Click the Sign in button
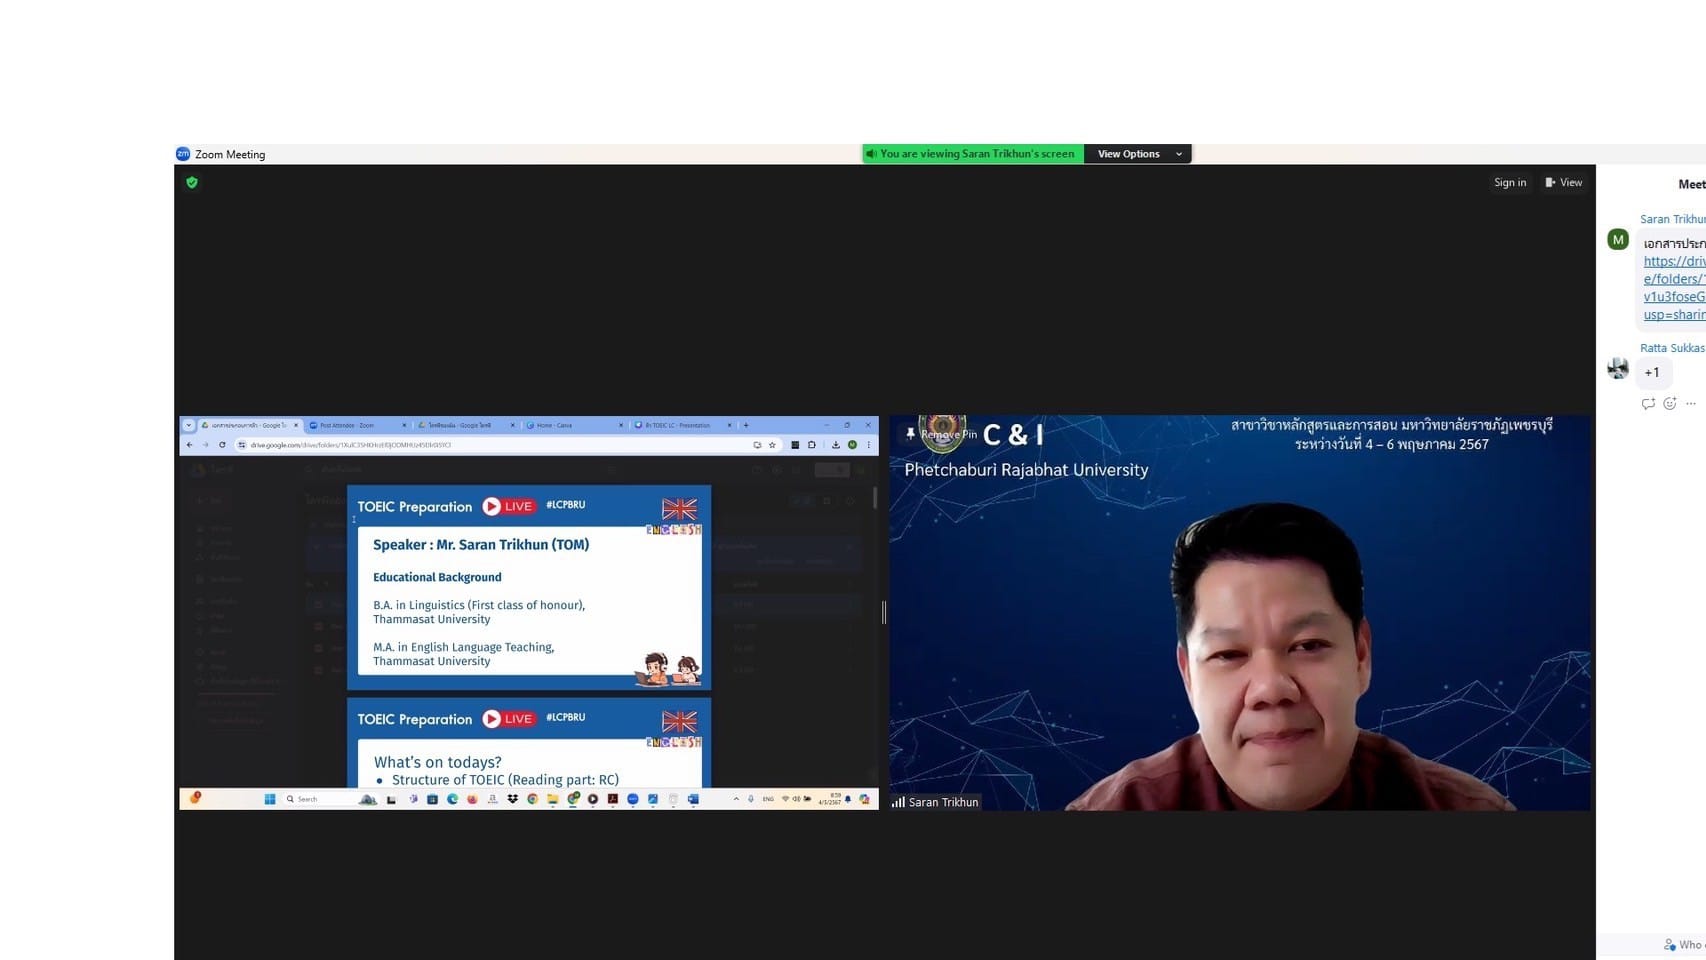Screen dimensions: 1706x960 tap(1509, 182)
